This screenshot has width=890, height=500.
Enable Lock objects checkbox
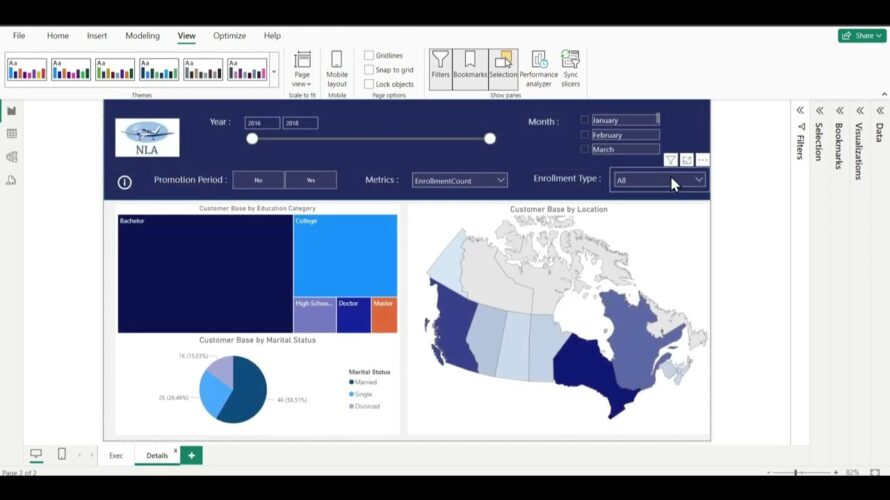pyautogui.click(x=369, y=84)
